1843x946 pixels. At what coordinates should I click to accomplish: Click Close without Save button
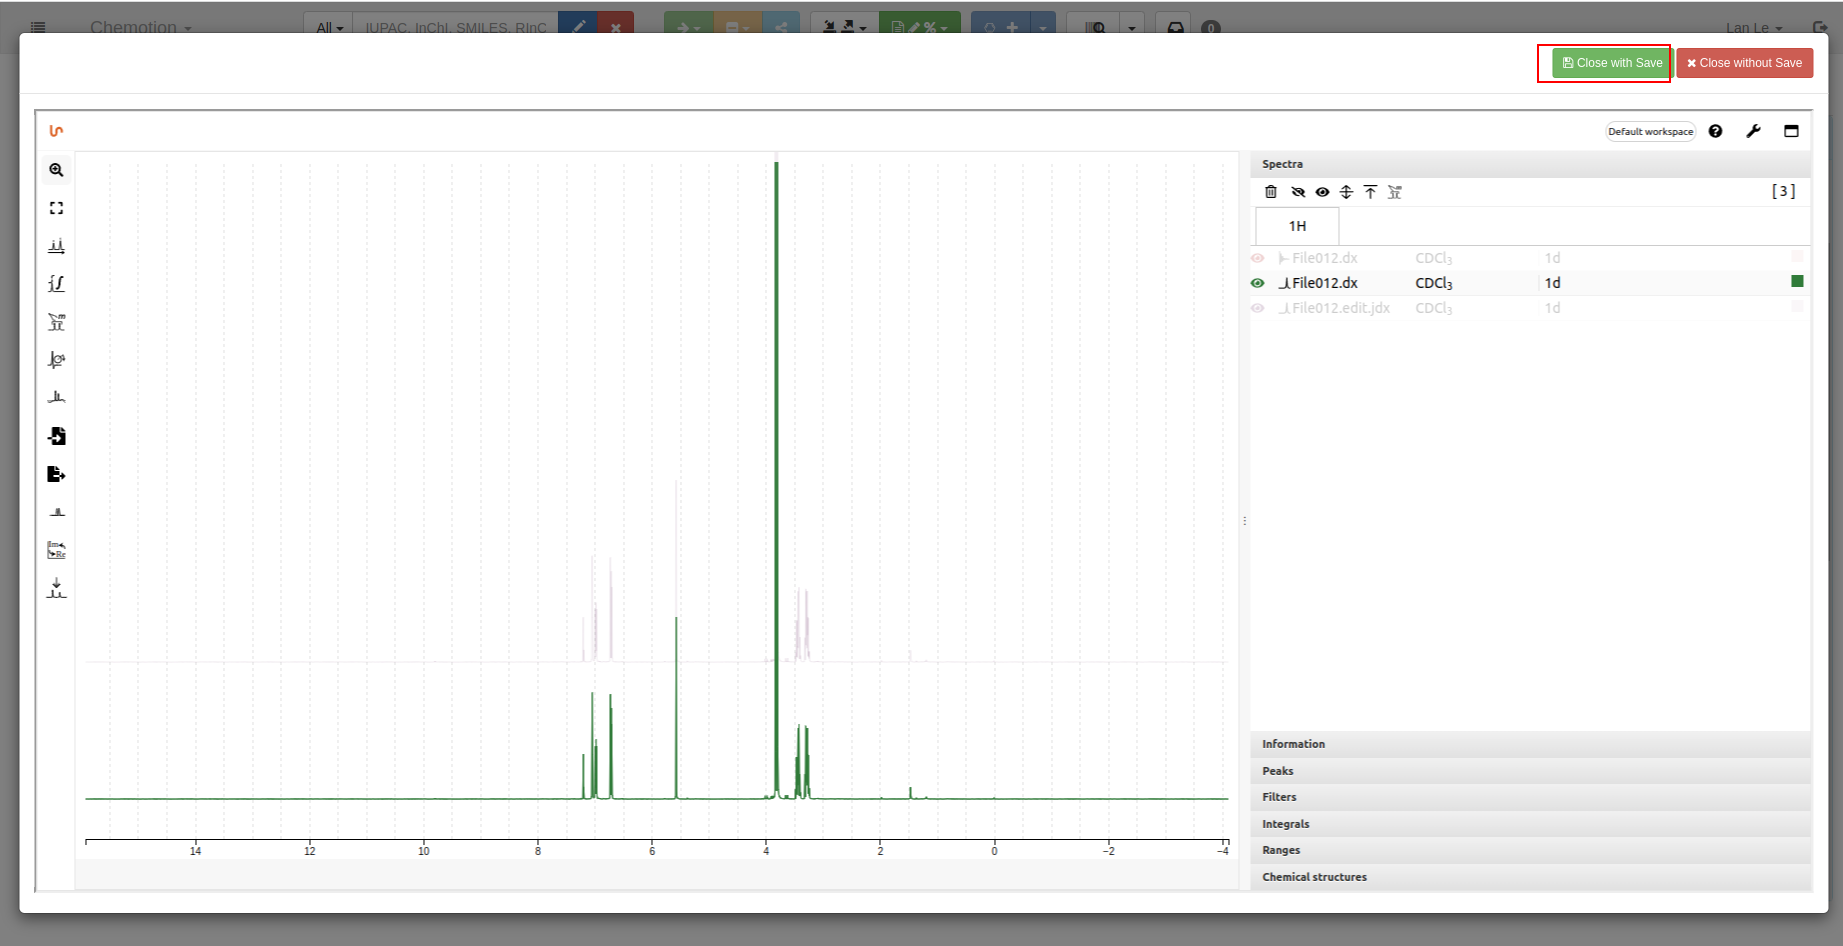tap(1744, 63)
